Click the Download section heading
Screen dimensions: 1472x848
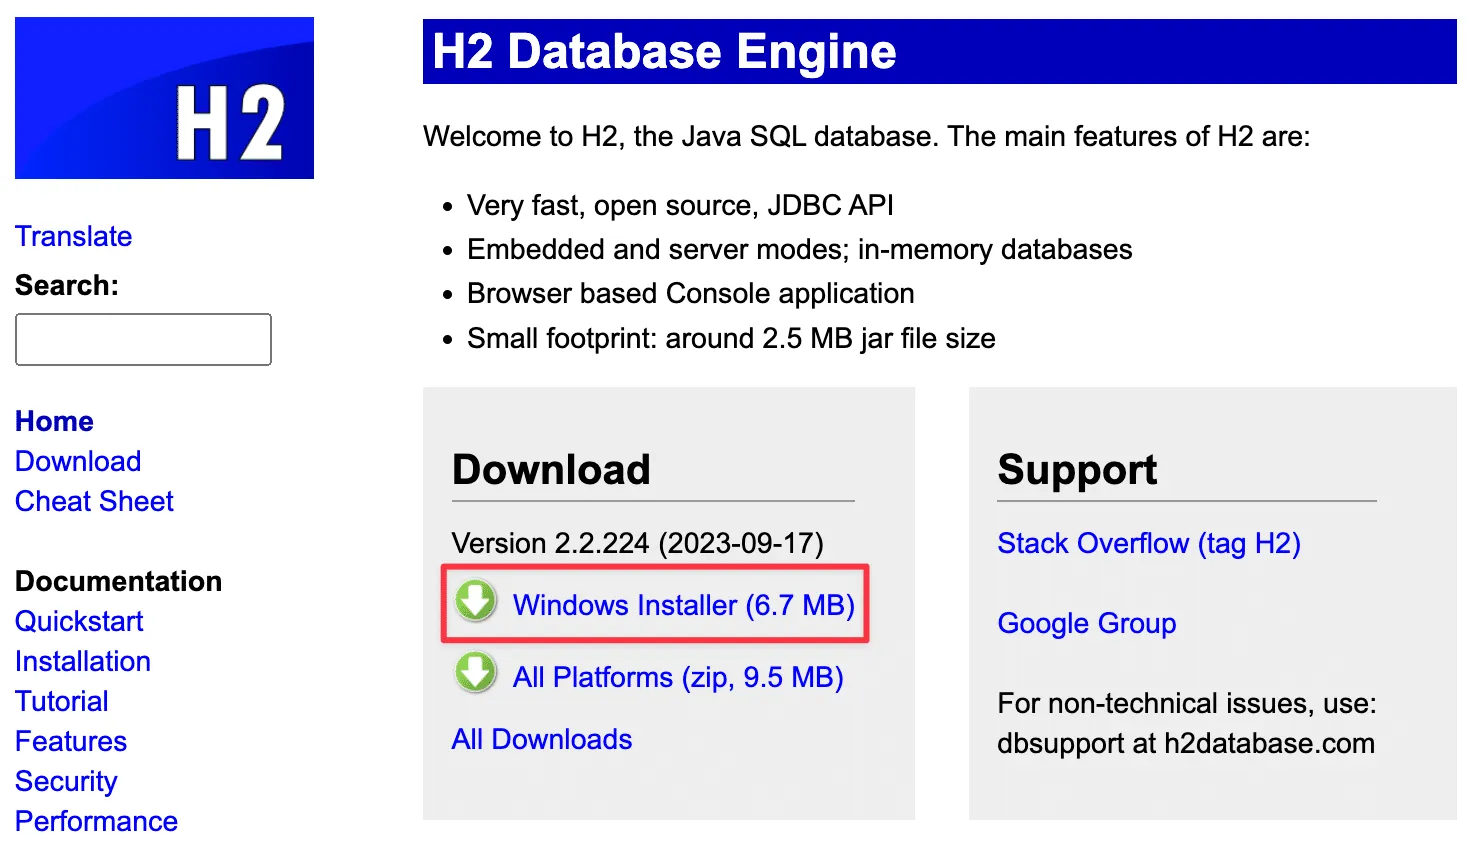tap(551, 469)
